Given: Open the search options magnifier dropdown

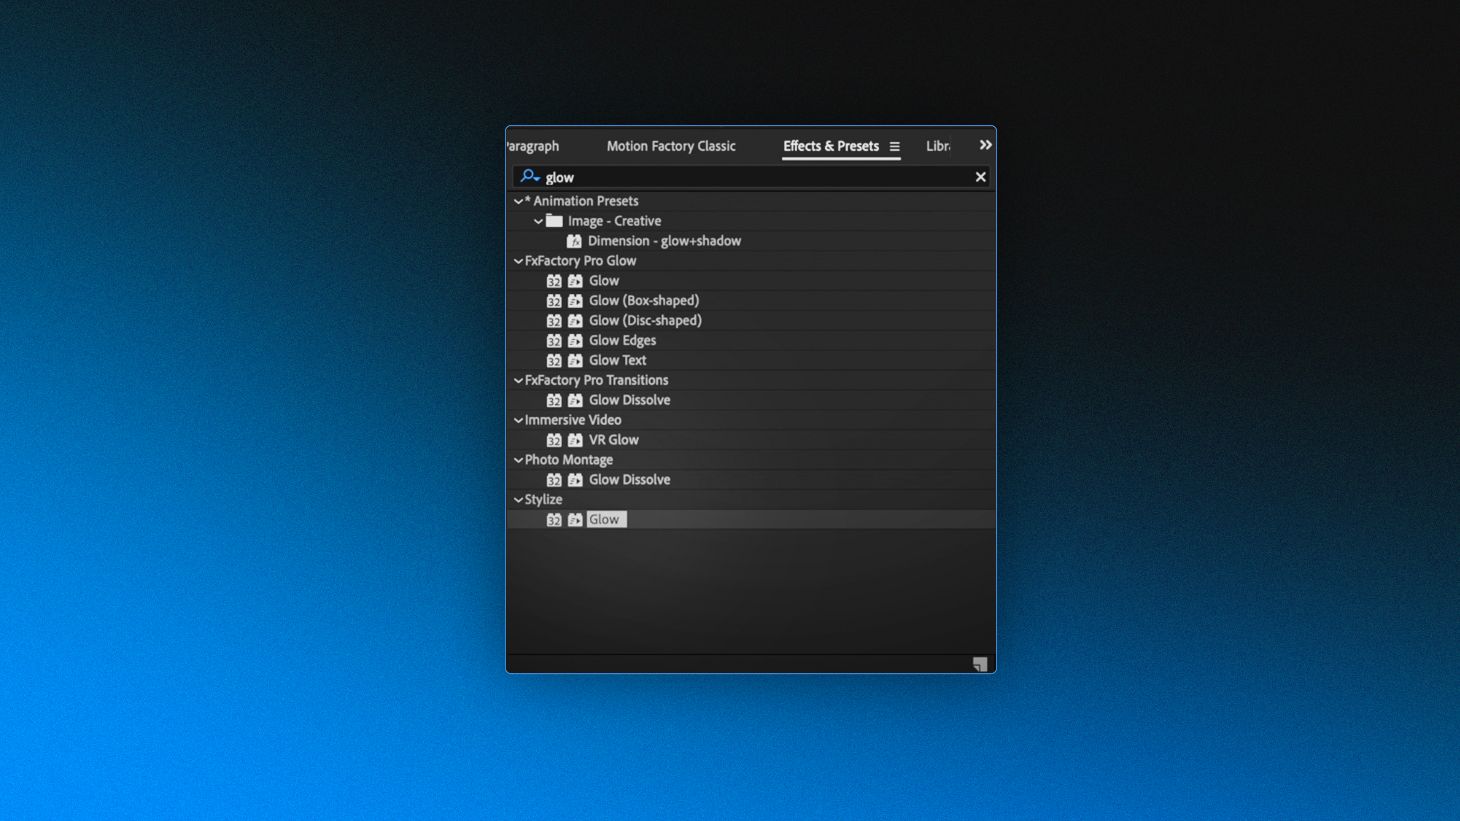Looking at the screenshot, I should click(x=530, y=177).
